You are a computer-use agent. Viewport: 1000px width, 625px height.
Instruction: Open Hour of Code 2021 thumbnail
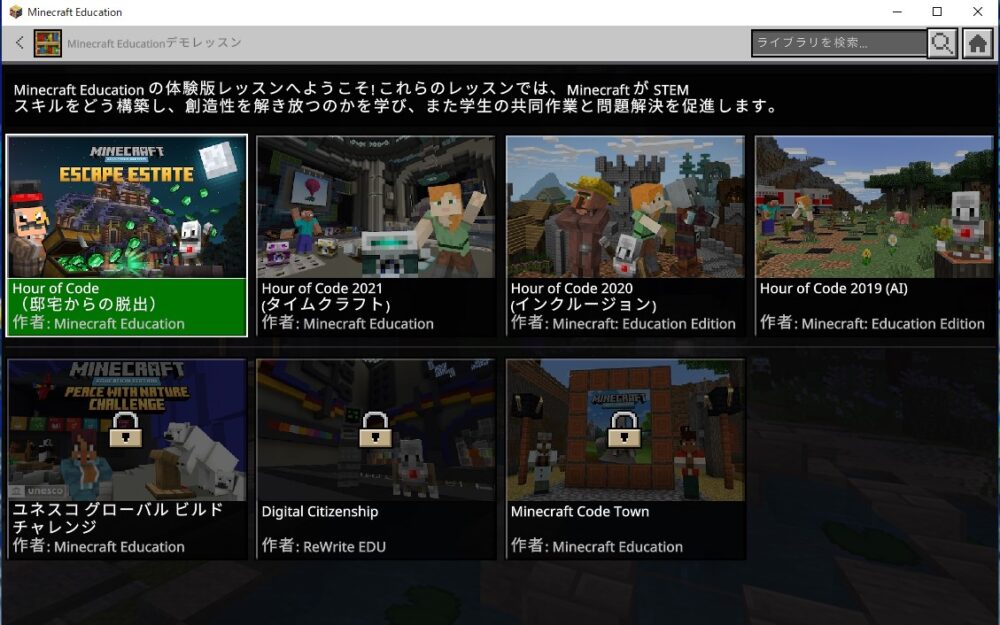point(376,207)
